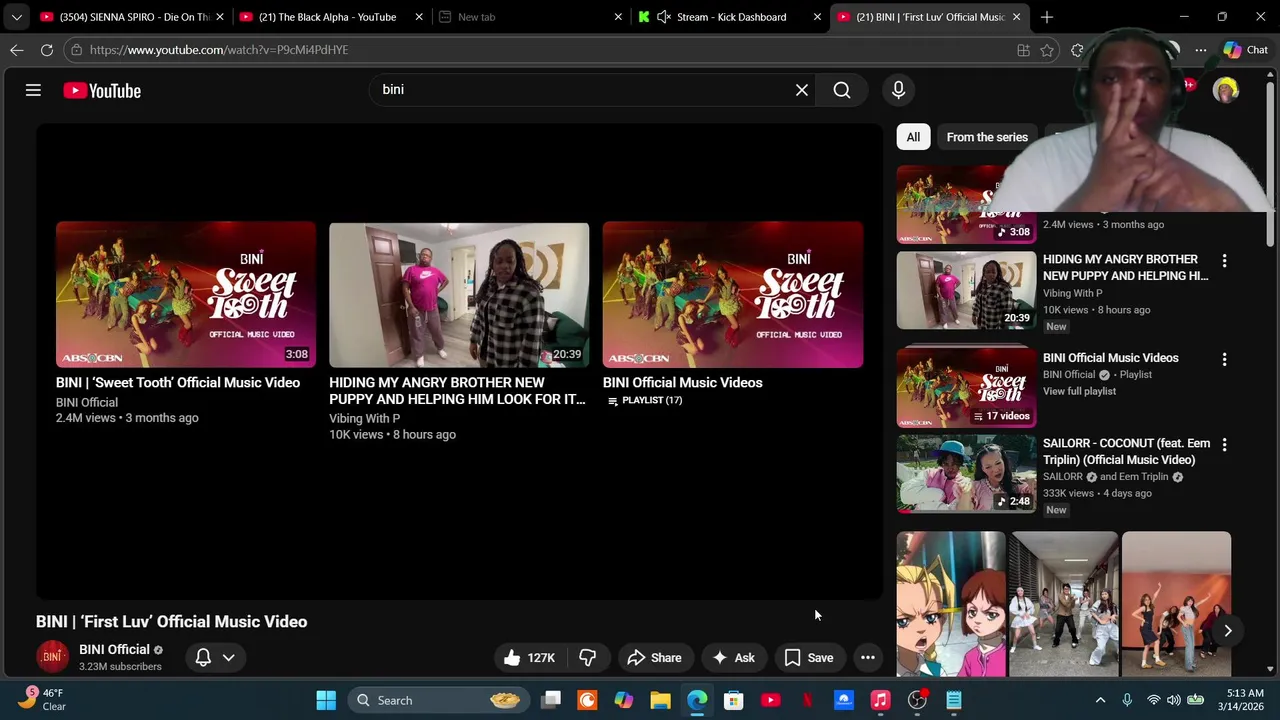Open SAILORR COCONUT sidebar thumbnail

tap(966, 473)
